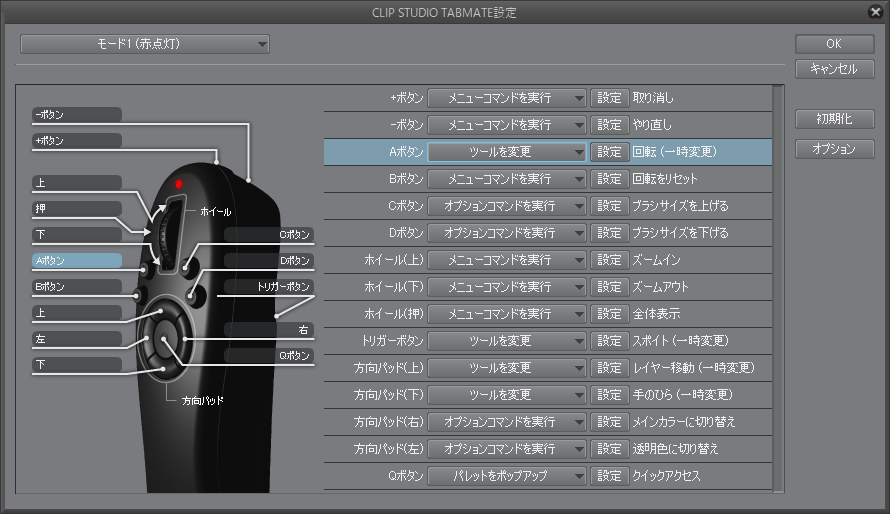Click 設定 next to 取り消し
The height and width of the screenshot is (514, 890).
(x=609, y=98)
